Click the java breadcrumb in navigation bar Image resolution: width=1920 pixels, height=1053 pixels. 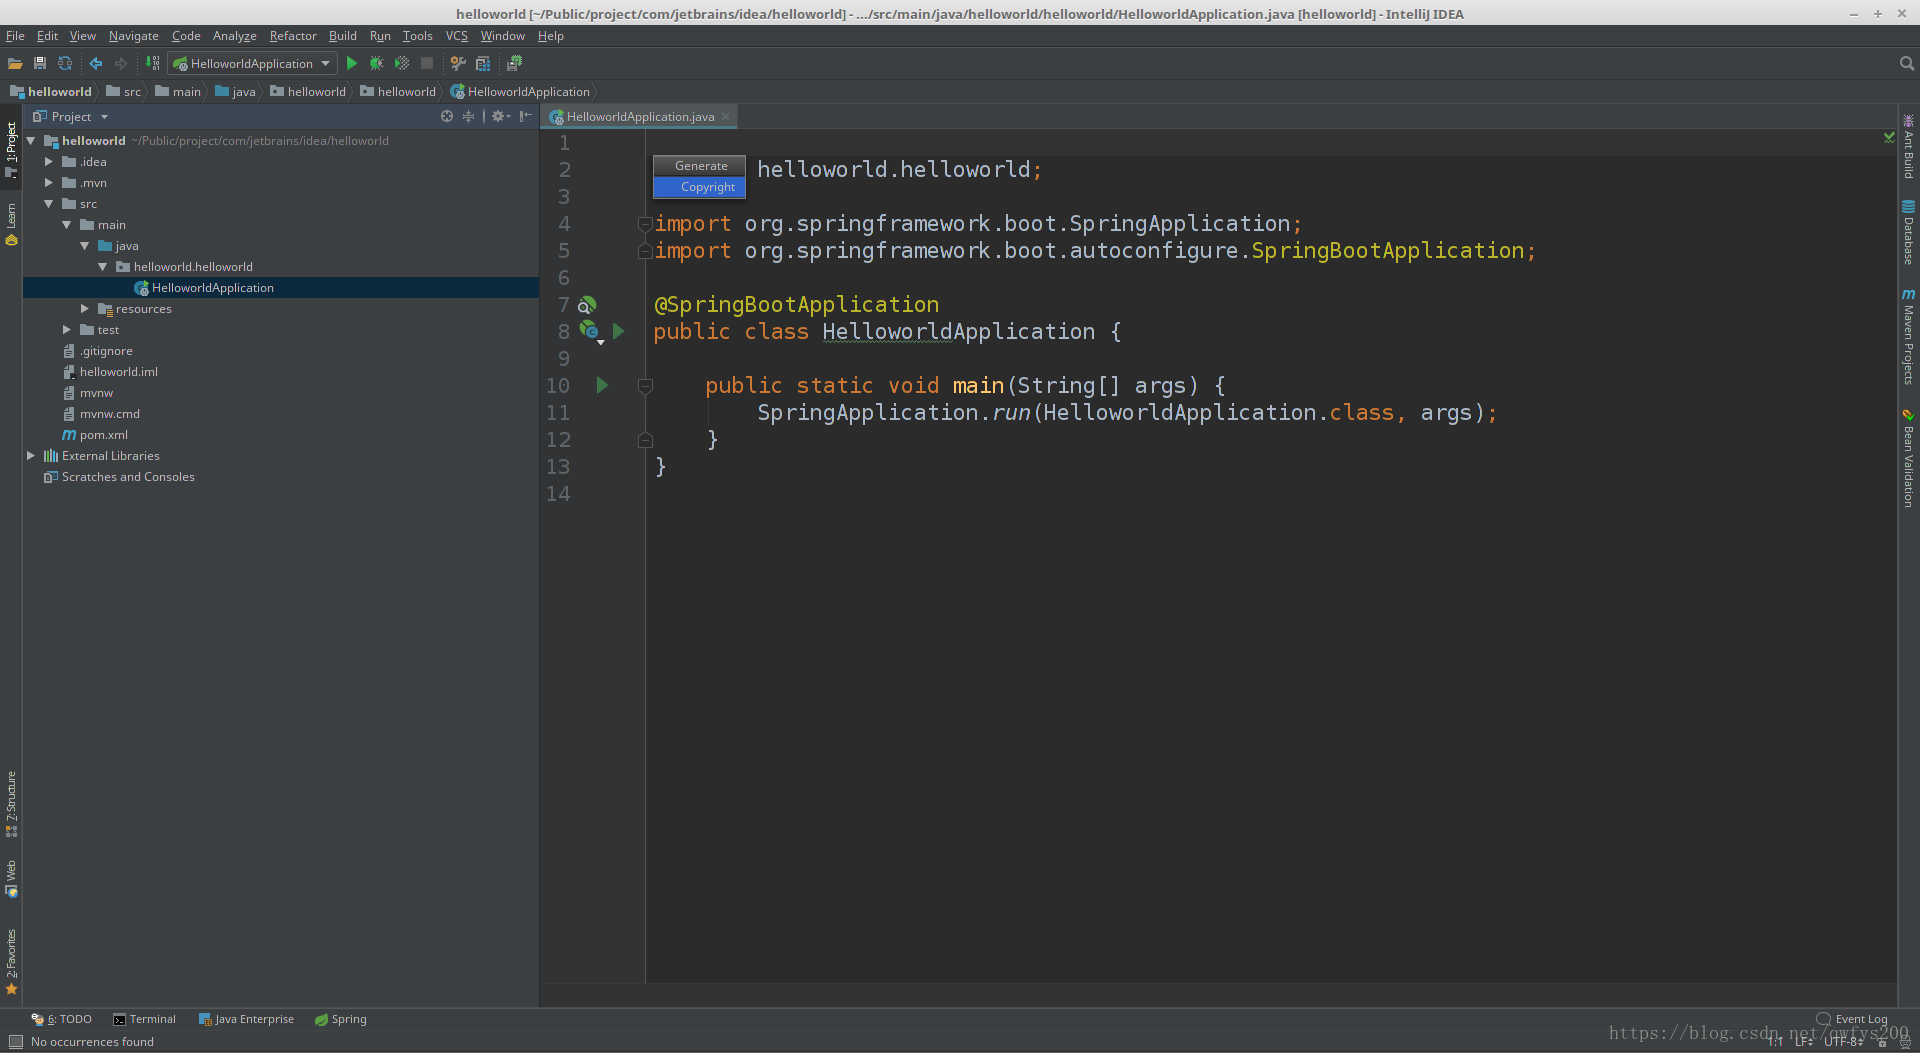point(235,91)
